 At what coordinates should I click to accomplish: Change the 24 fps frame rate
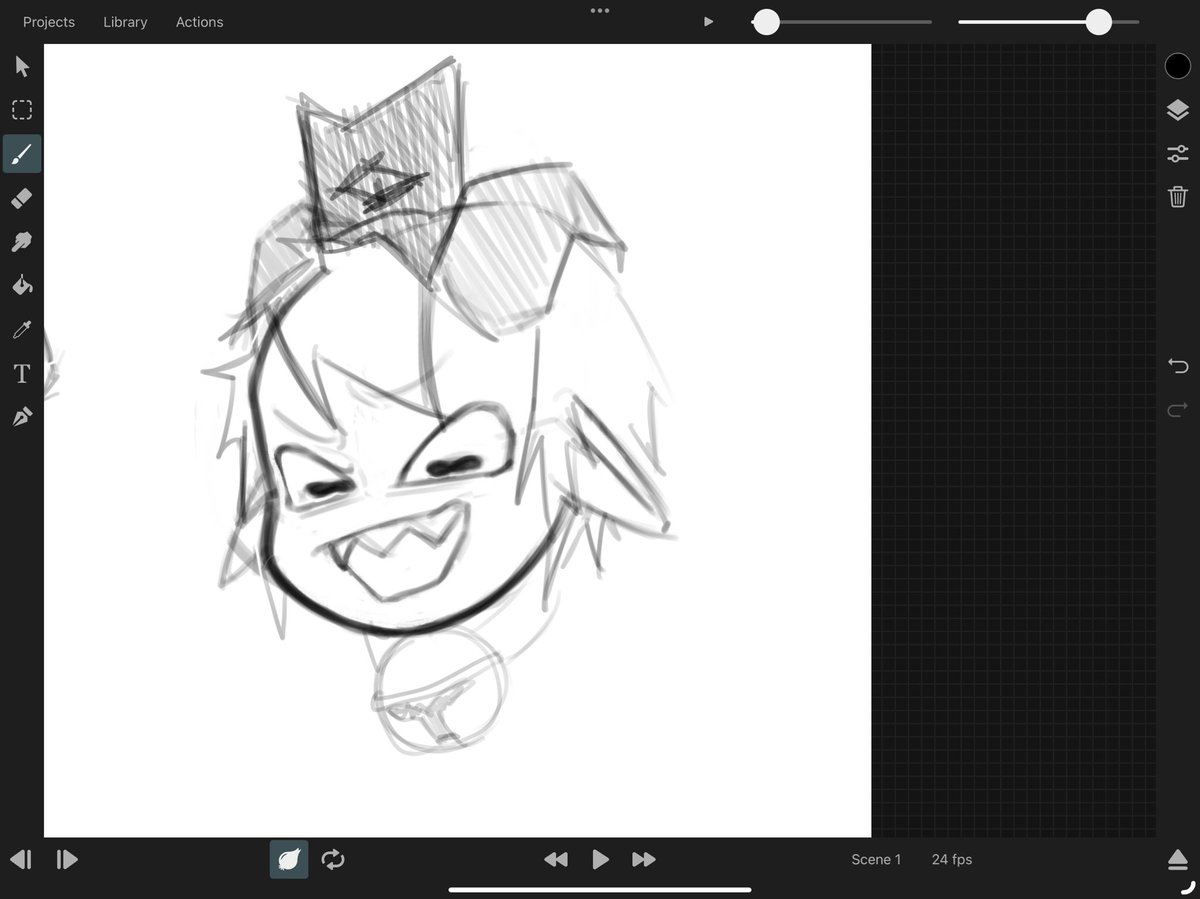[952, 860]
